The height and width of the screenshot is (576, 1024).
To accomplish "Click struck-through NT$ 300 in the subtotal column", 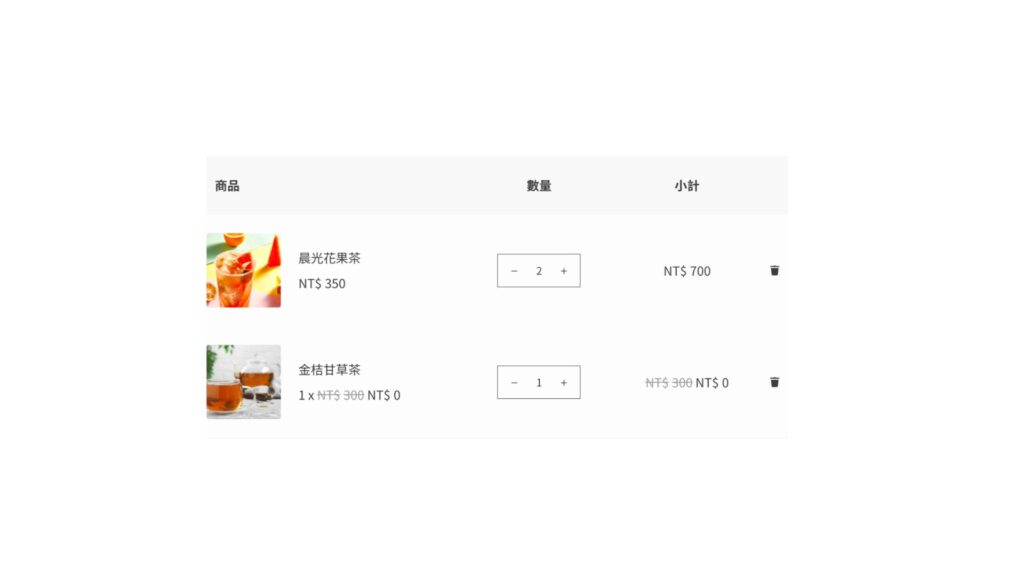I will pyautogui.click(x=669, y=383).
